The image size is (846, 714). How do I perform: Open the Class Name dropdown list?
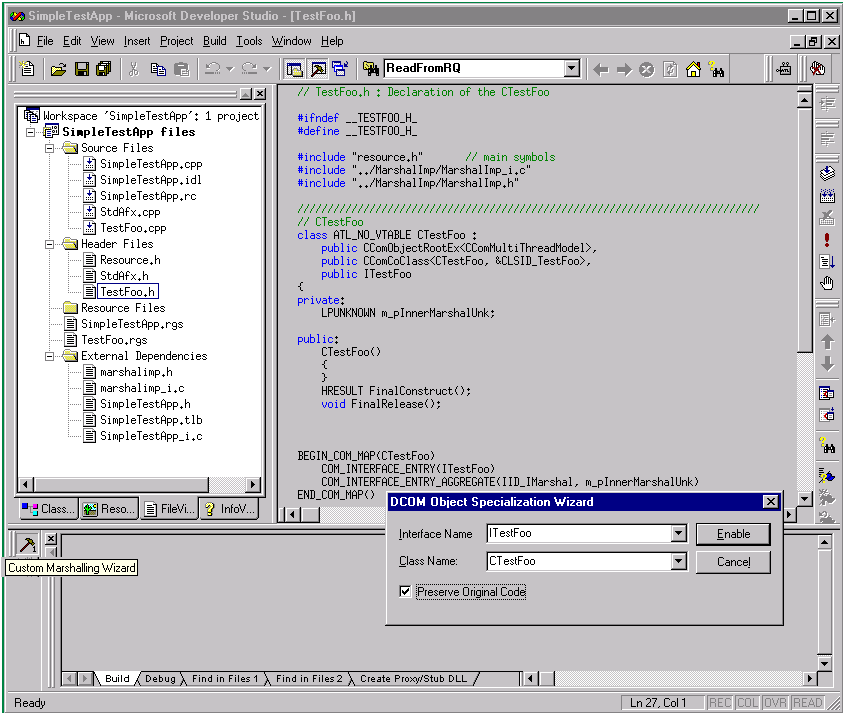click(x=679, y=562)
